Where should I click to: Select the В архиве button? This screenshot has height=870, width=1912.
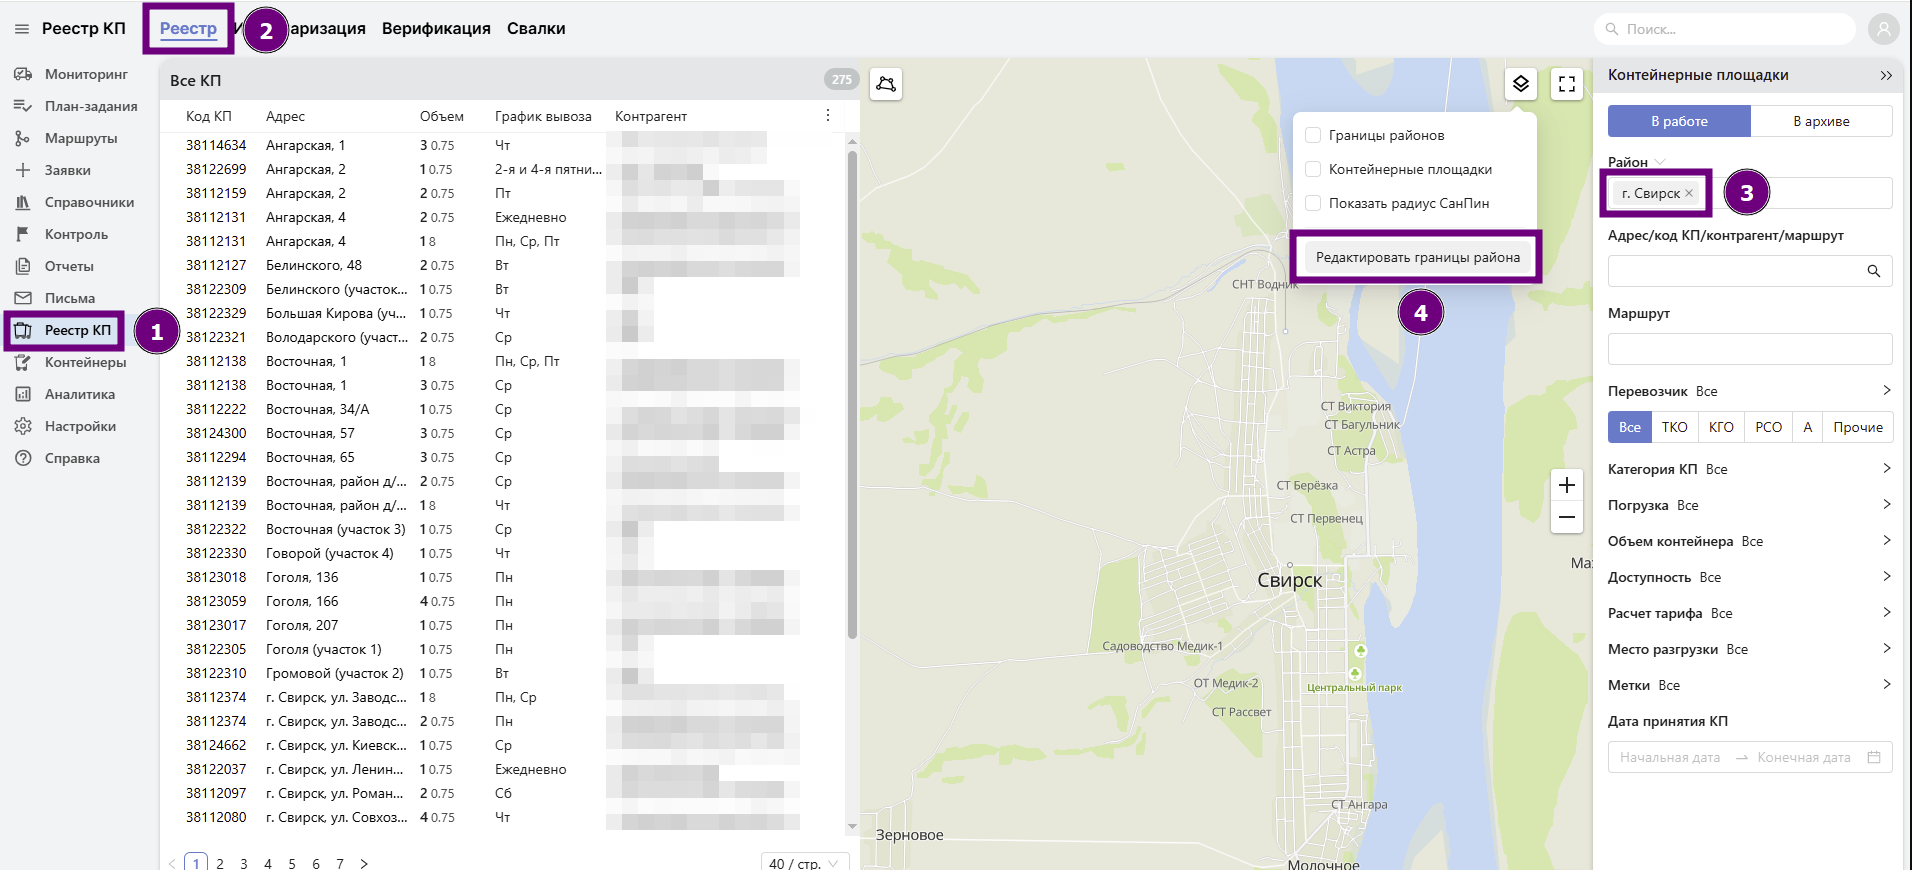coord(1820,121)
